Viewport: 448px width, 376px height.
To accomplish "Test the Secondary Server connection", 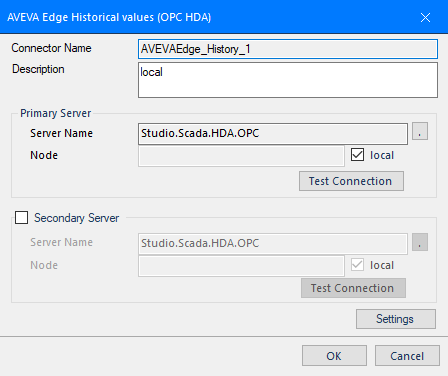I will (353, 288).
